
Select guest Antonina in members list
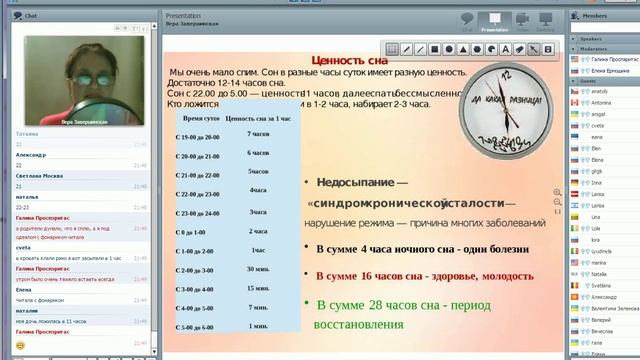[x=605, y=103]
